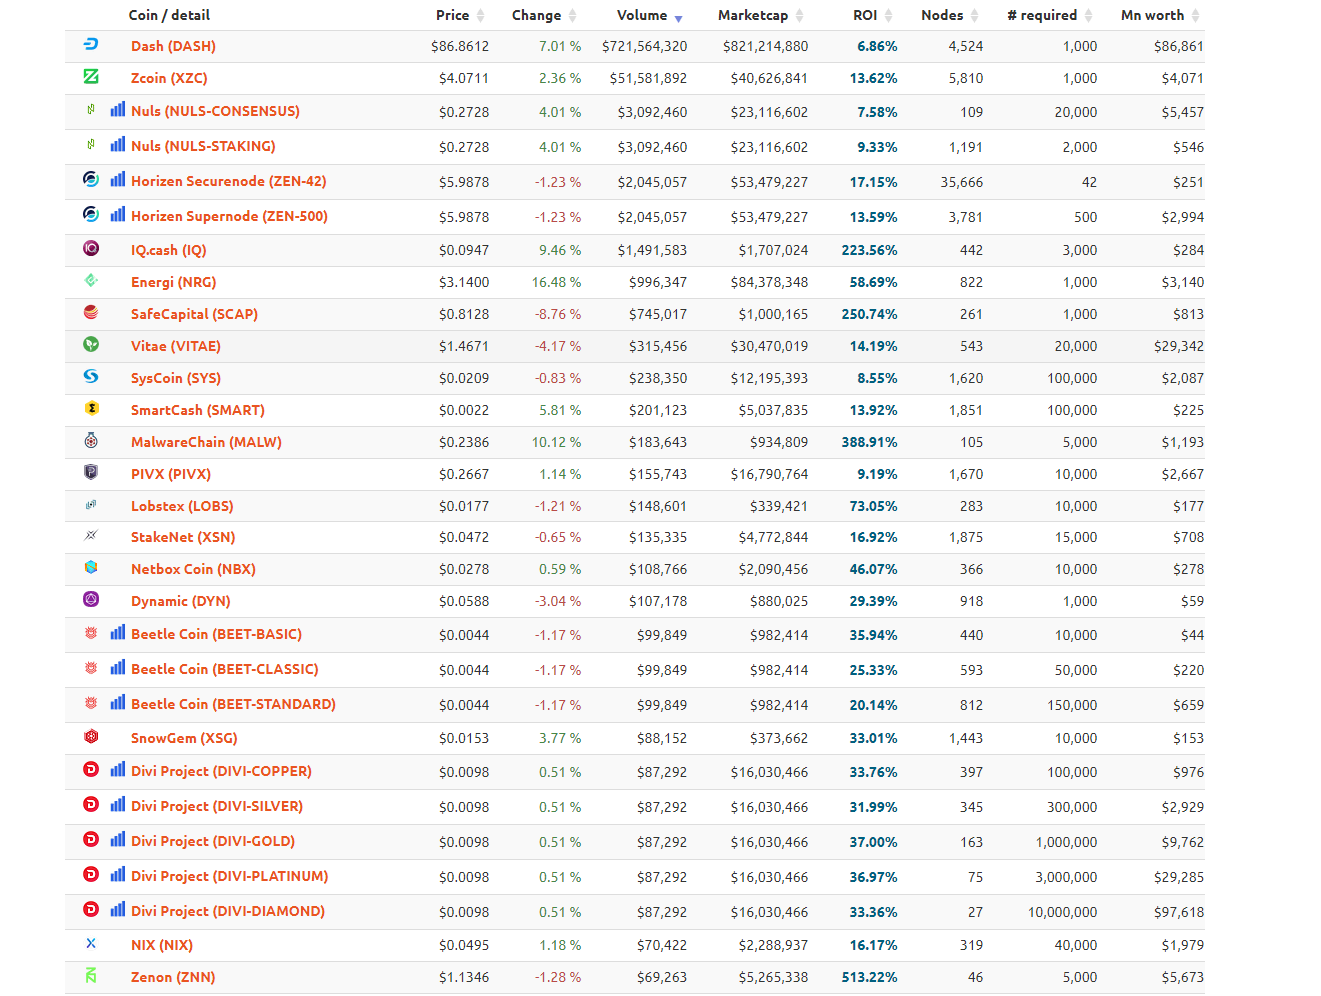Screen dimensions: 1321x996
Task: Select the $721,564,320 volume cell
Action: click(x=644, y=46)
